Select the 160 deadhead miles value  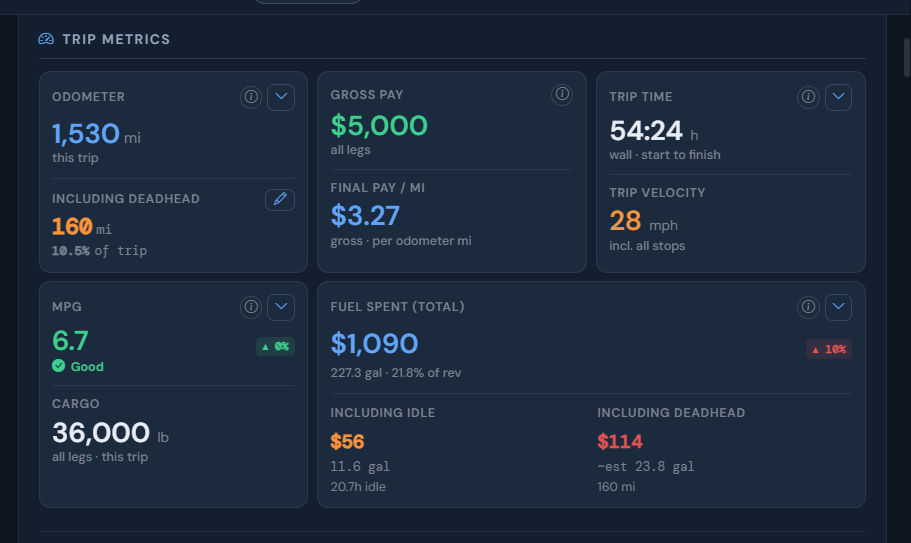(73, 226)
